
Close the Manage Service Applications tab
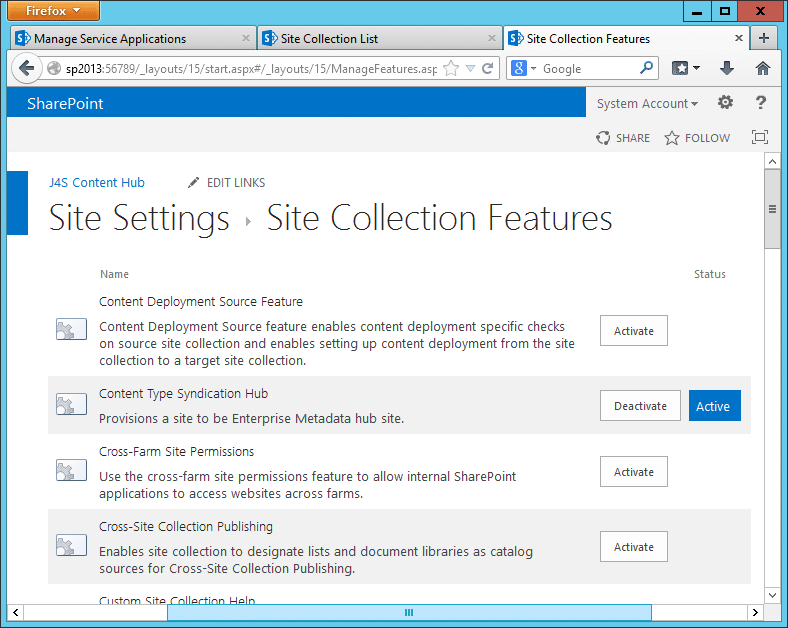[x=246, y=38]
